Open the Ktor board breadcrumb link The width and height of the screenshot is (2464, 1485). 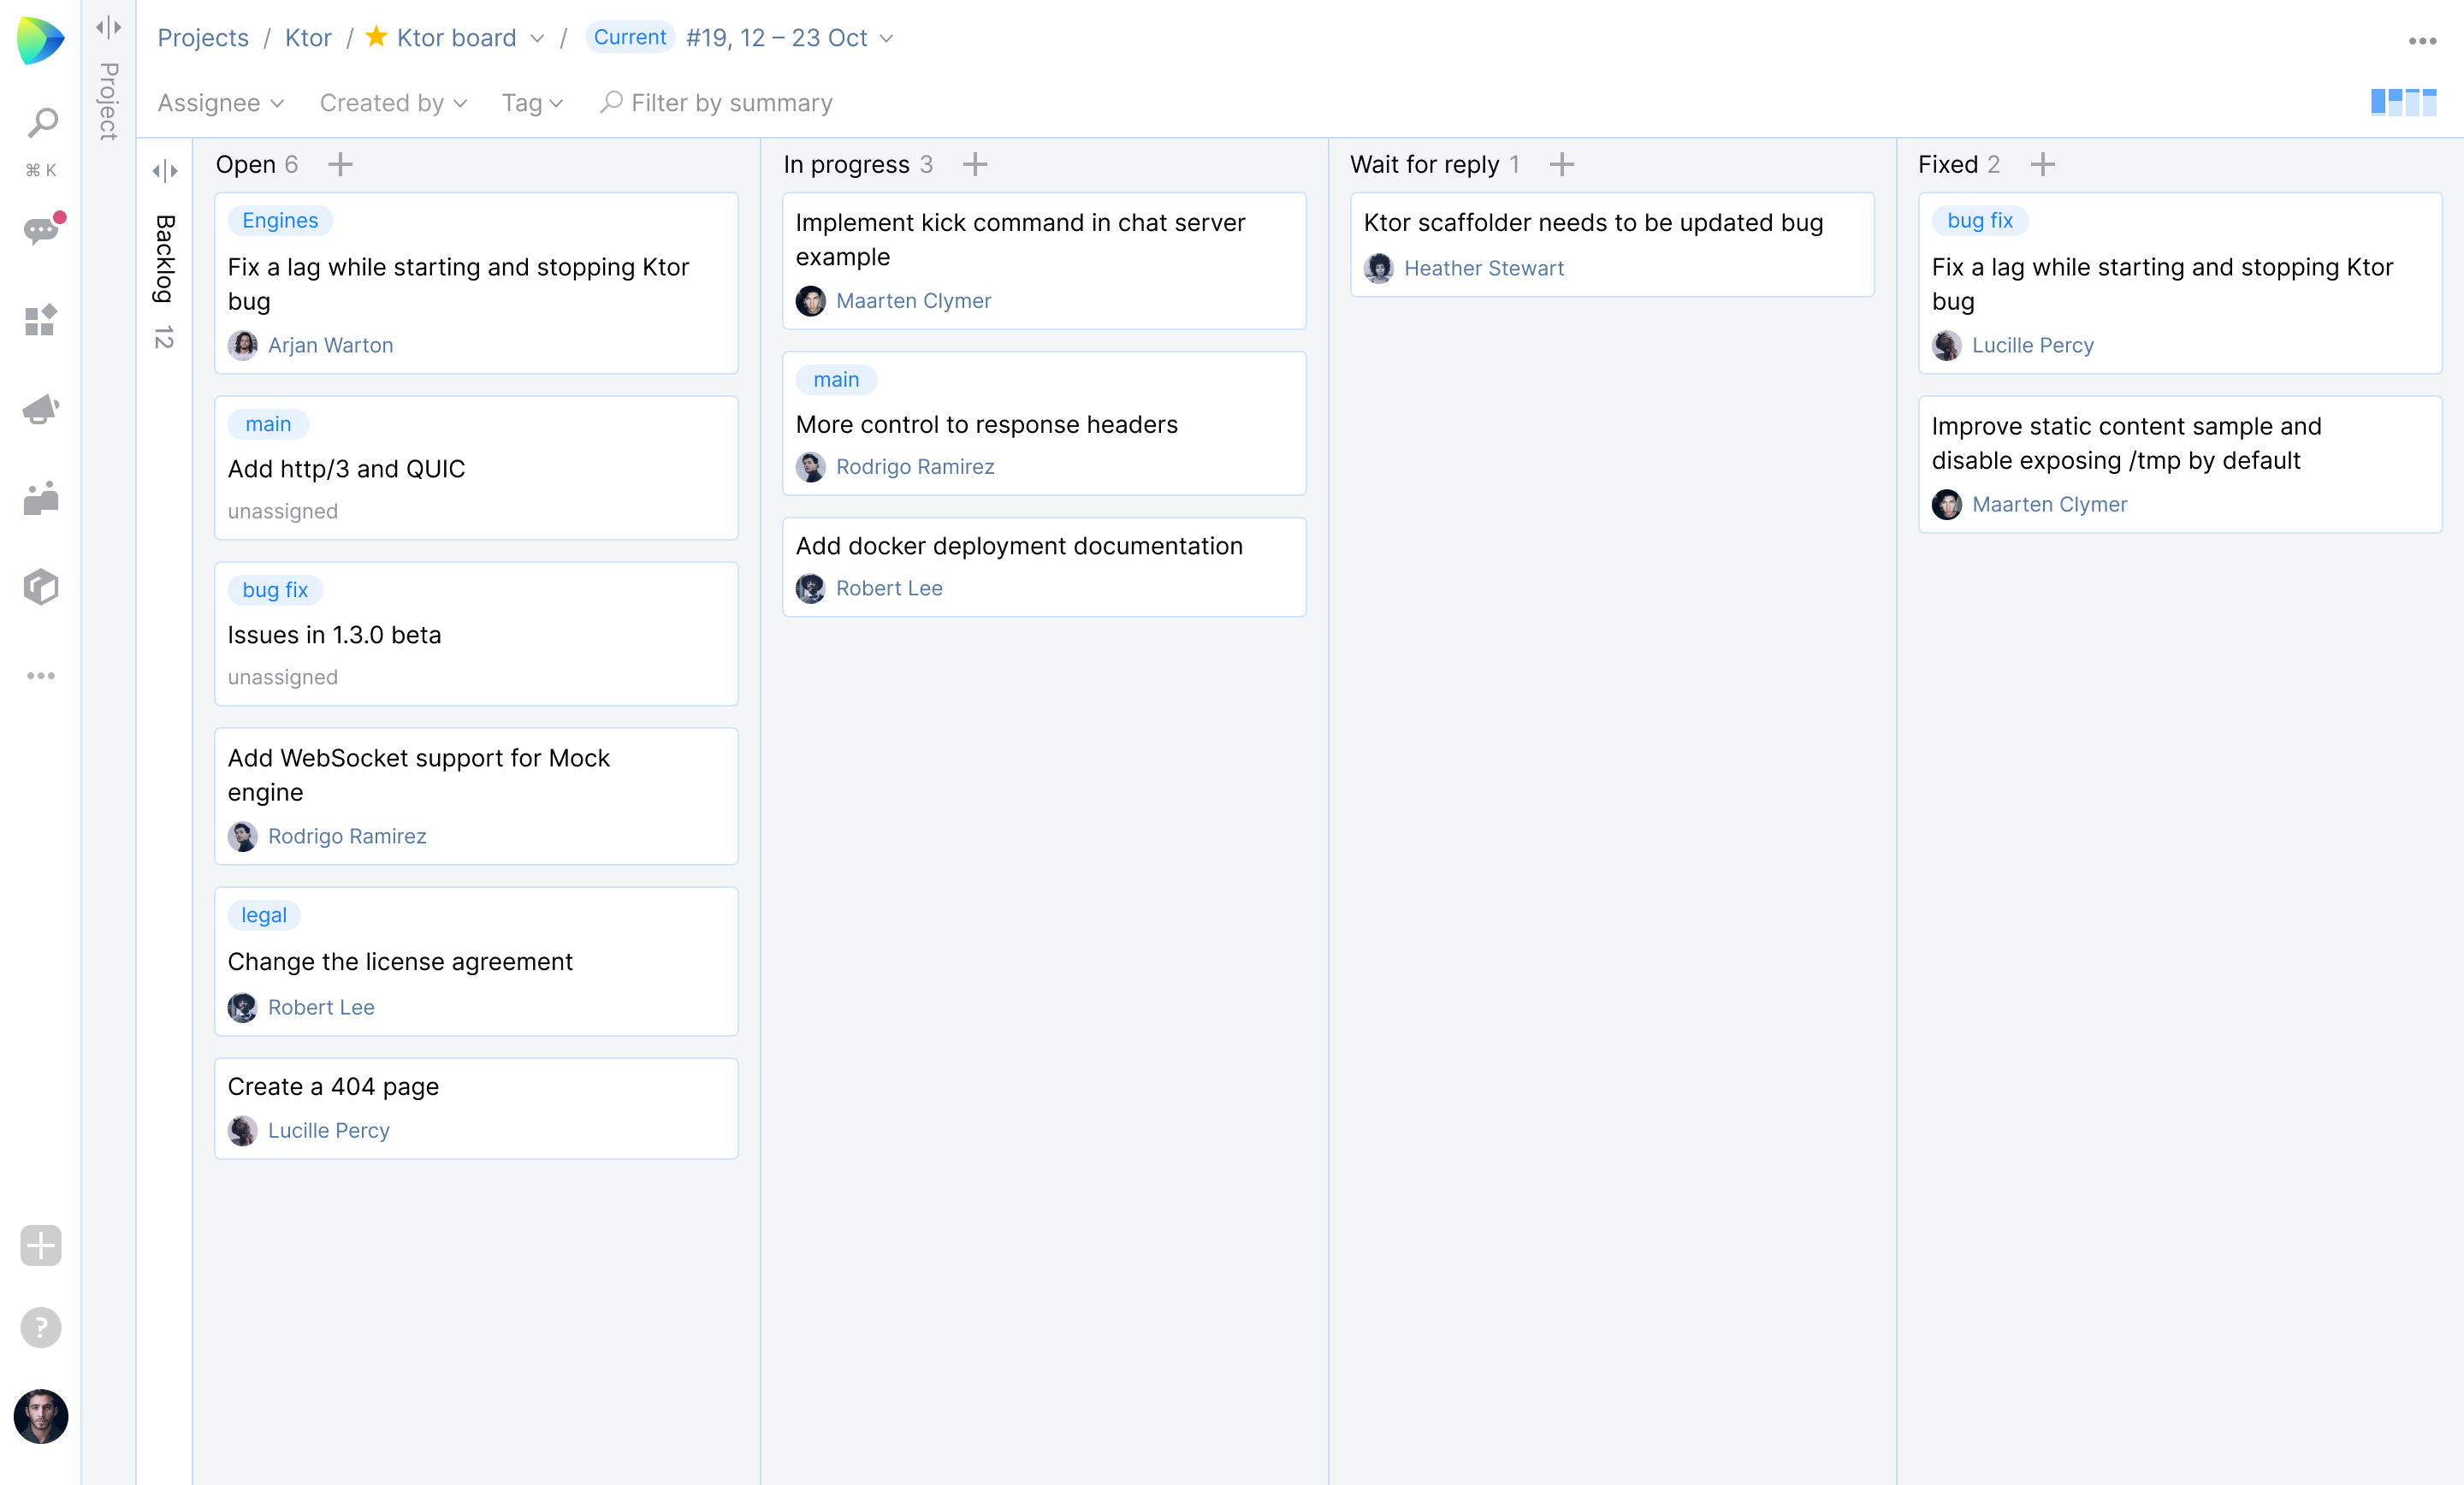[456, 38]
